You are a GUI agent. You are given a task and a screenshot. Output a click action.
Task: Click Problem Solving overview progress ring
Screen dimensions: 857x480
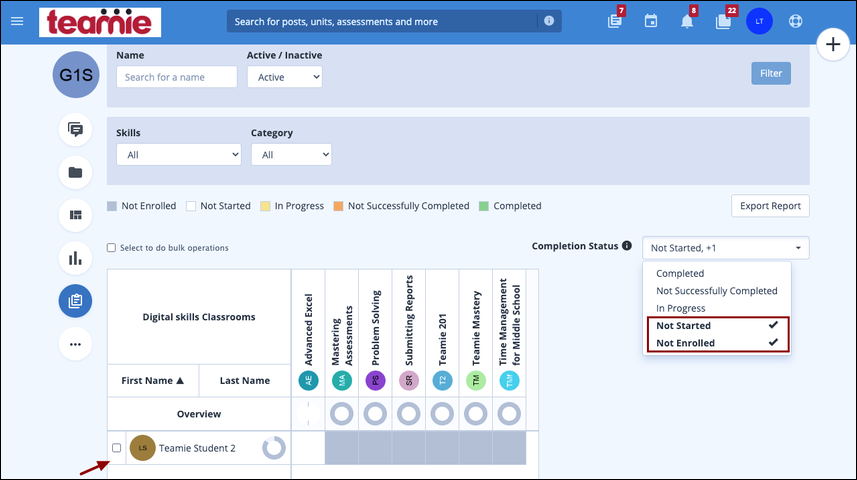tap(375, 414)
